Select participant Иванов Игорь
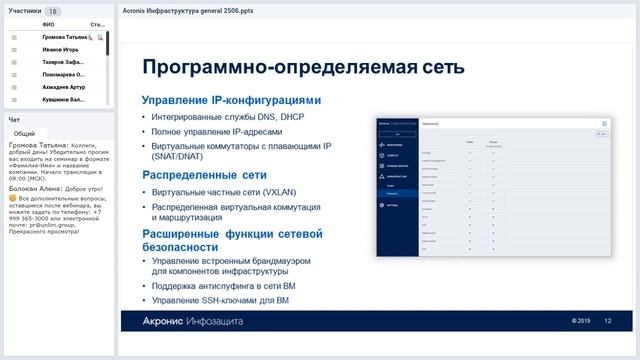The height and width of the screenshot is (360, 640). (x=60, y=50)
